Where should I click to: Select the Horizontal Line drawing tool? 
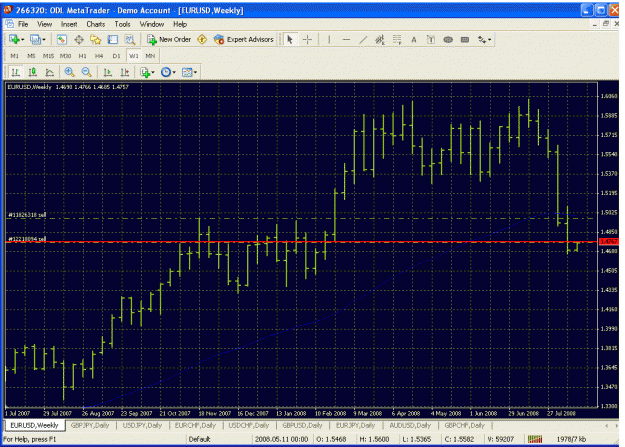click(346, 39)
